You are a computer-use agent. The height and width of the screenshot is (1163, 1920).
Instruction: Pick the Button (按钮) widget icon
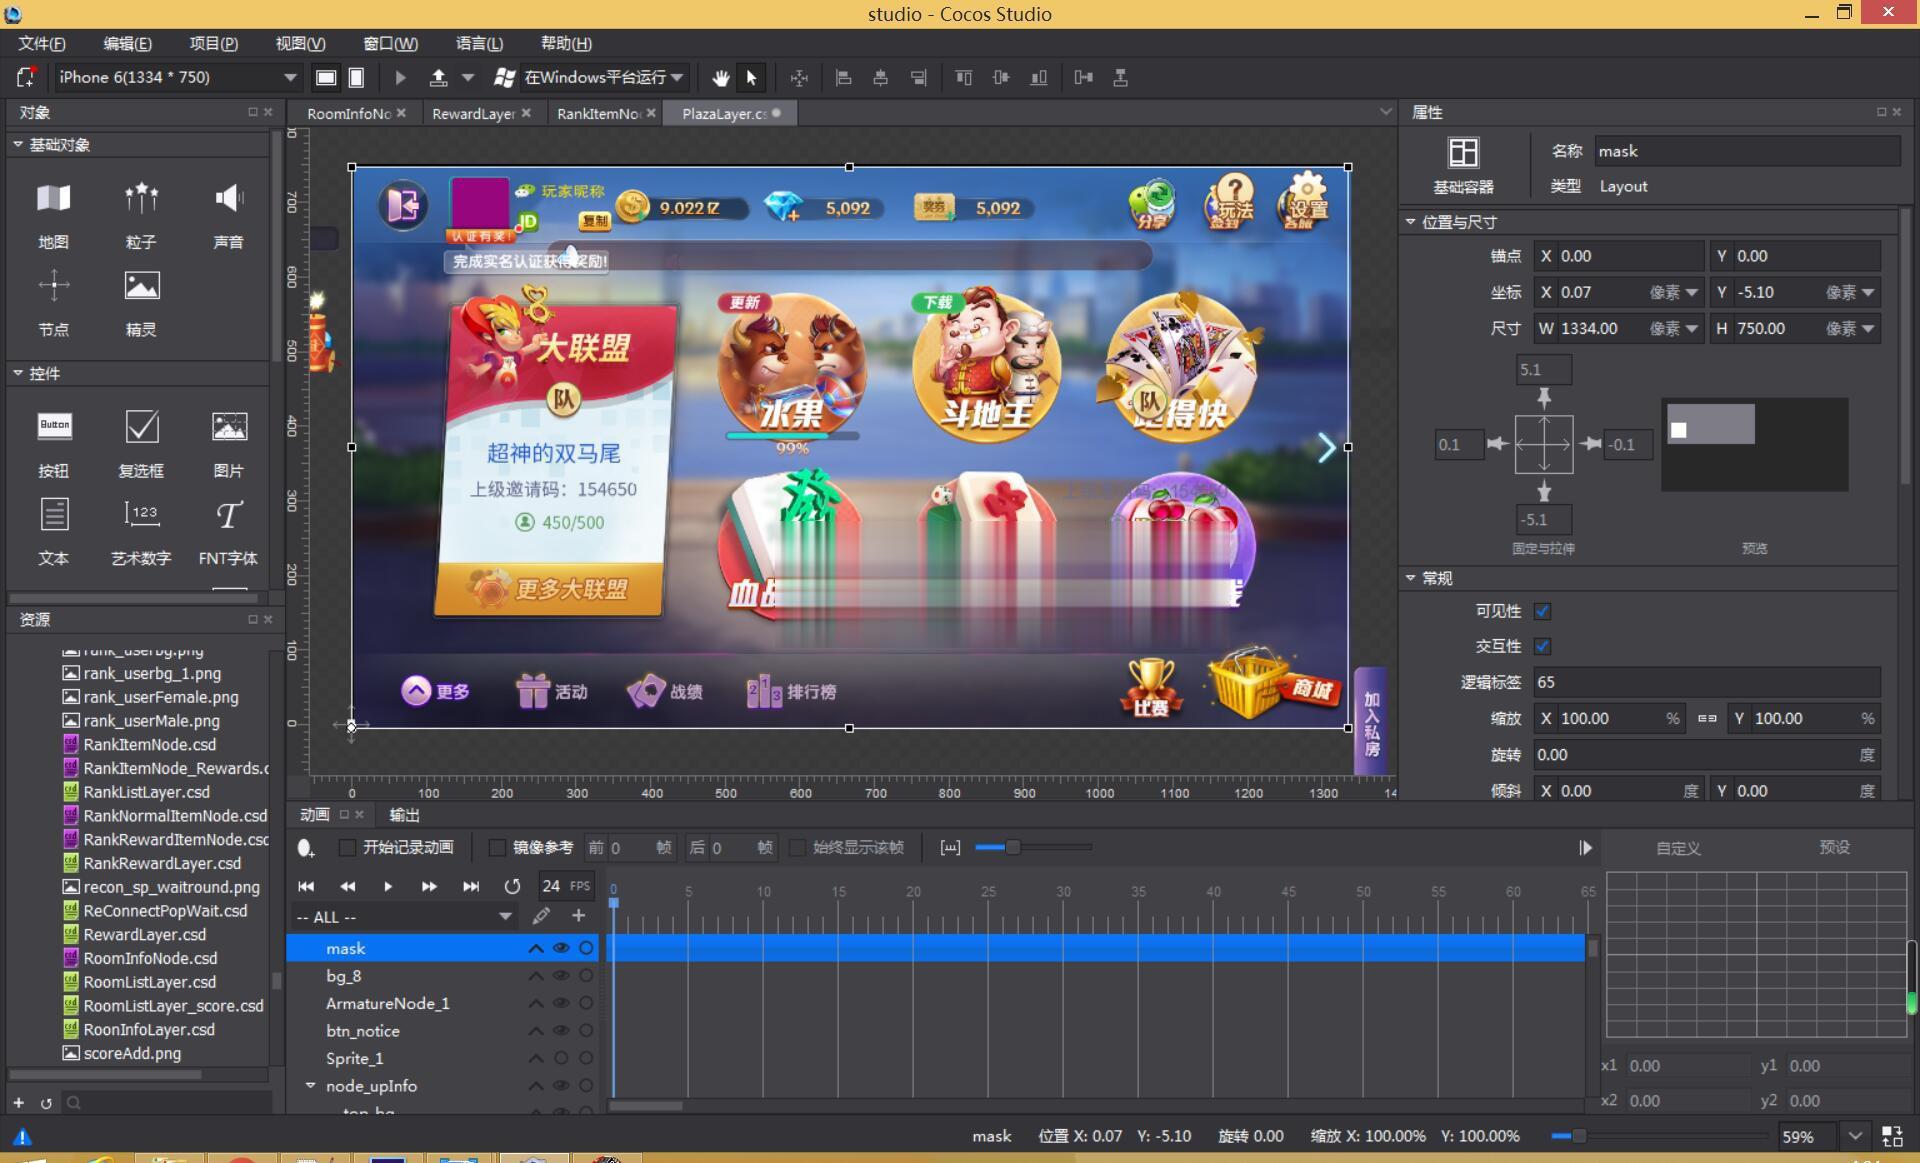point(54,427)
